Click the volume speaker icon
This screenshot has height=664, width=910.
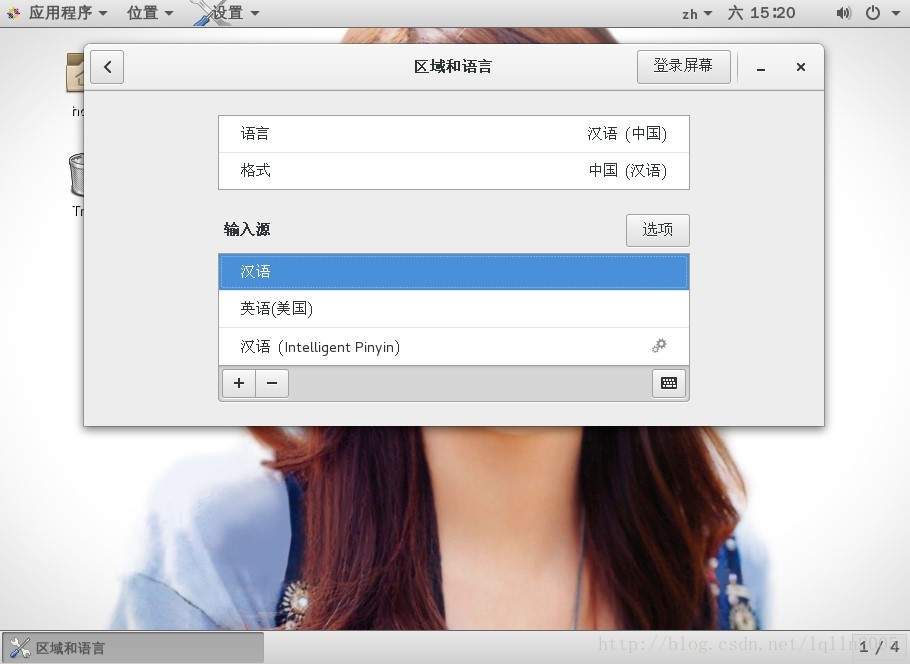[844, 13]
